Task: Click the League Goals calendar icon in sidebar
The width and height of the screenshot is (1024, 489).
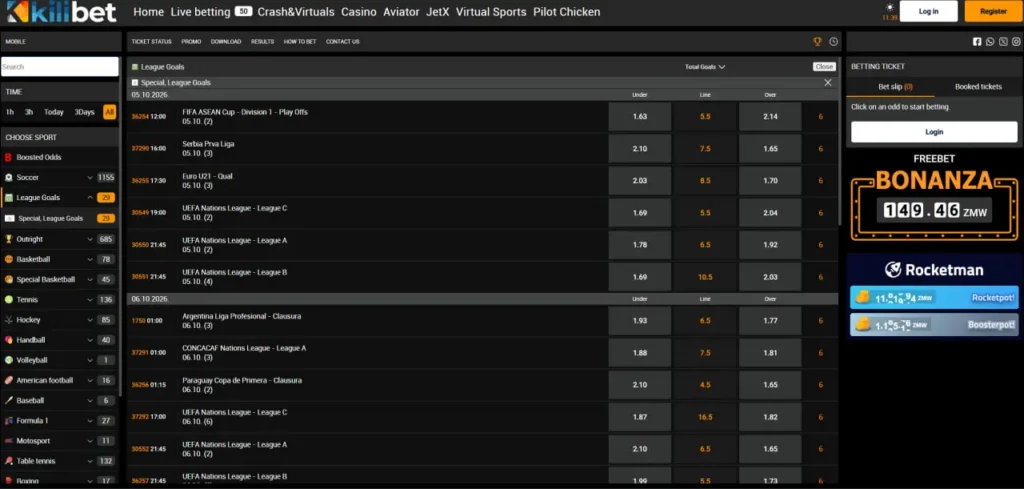Action: coord(8,197)
